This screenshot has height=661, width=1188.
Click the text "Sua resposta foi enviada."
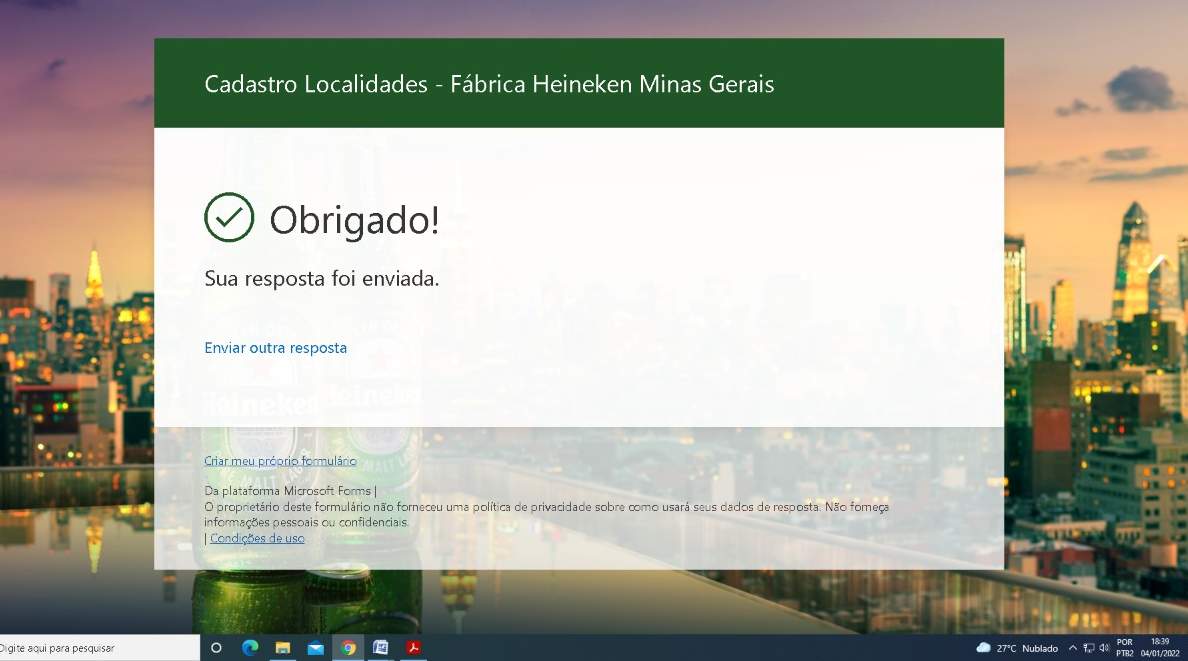click(x=322, y=279)
